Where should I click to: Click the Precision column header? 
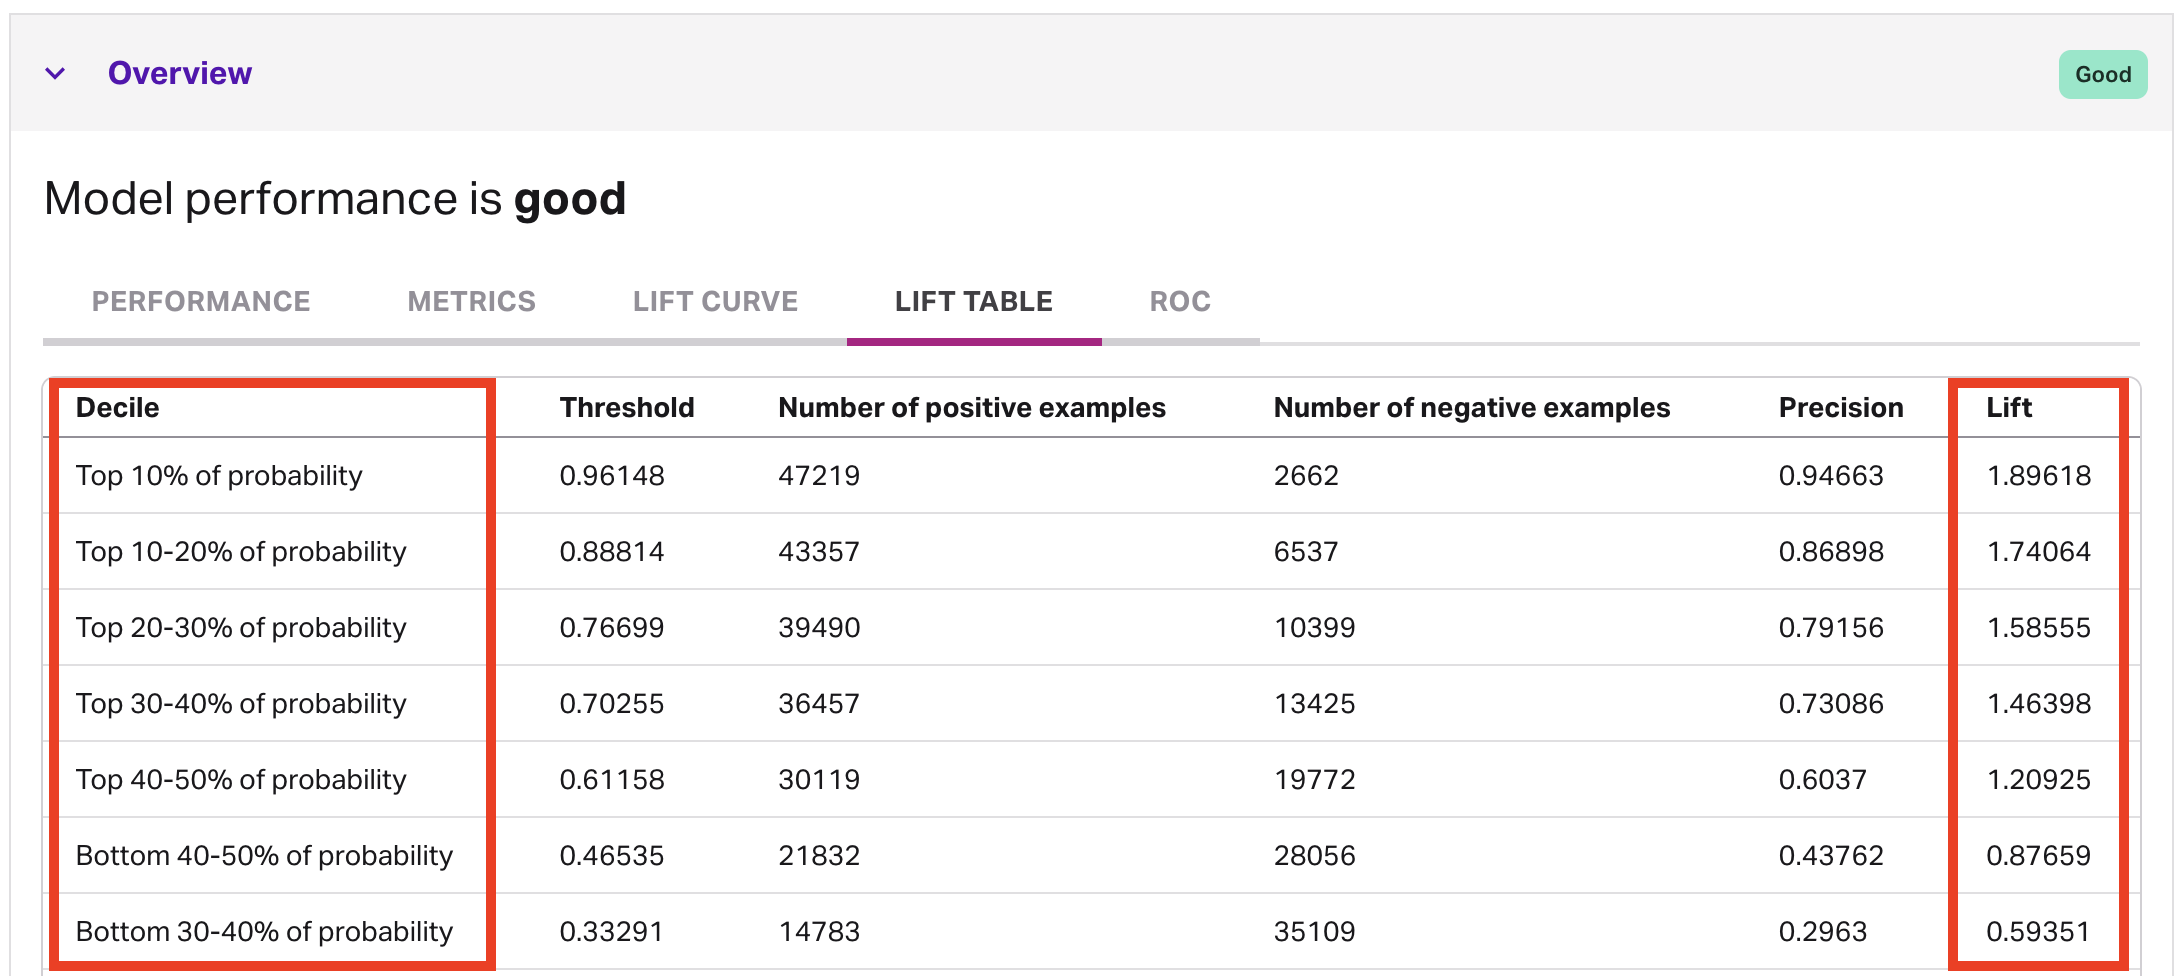tap(1840, 407)
